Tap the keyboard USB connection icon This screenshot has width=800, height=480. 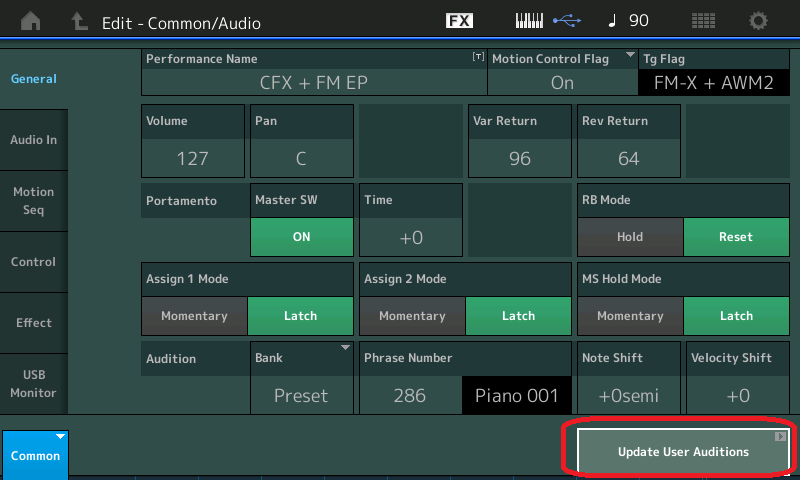pyautogui.click(x=547, y=21)
